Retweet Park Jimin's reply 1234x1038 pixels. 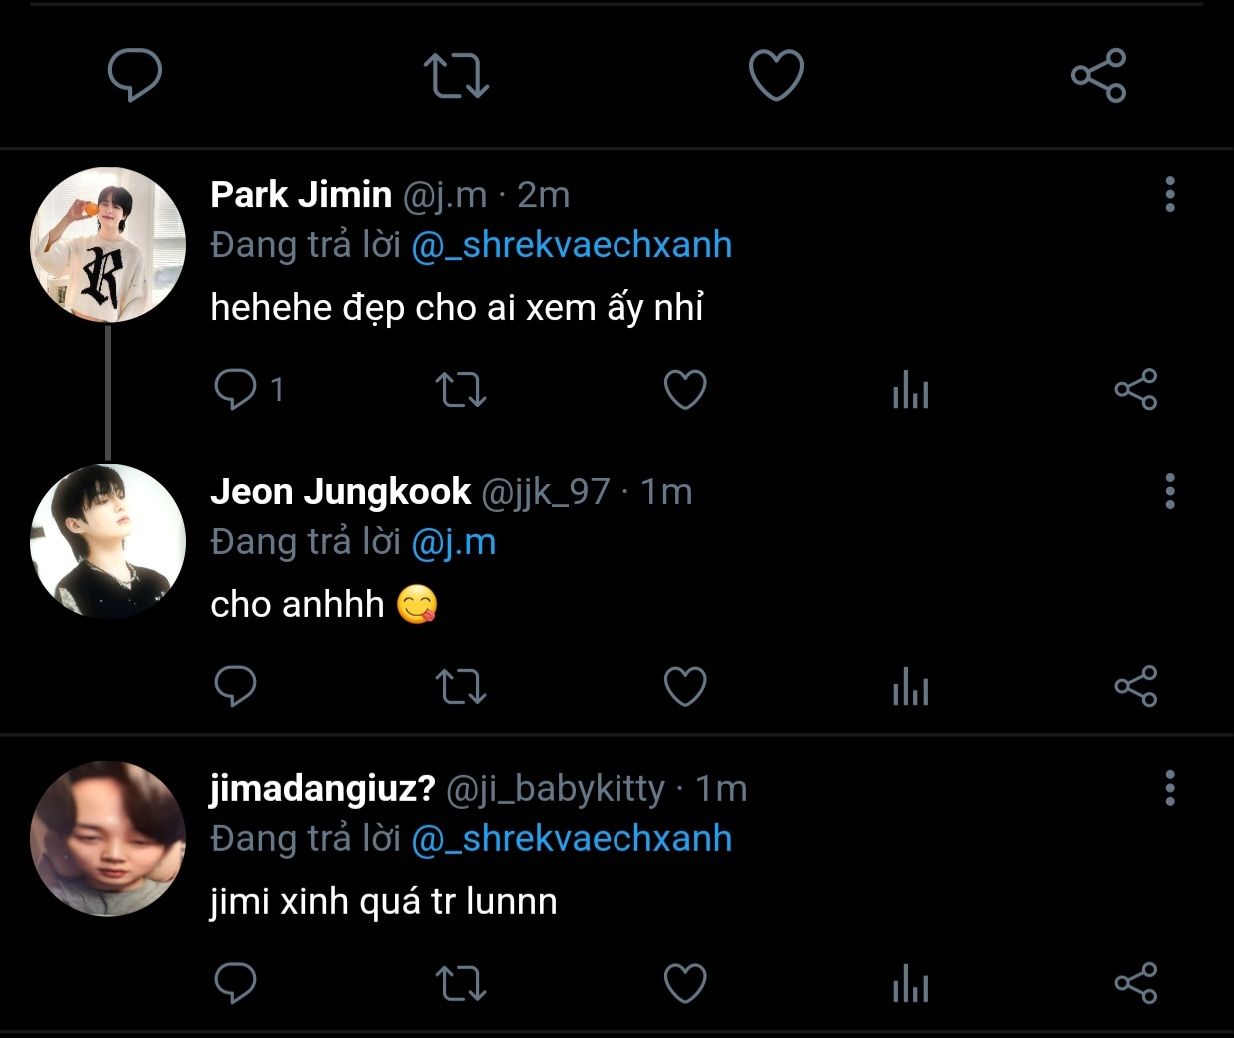(461, 389)
